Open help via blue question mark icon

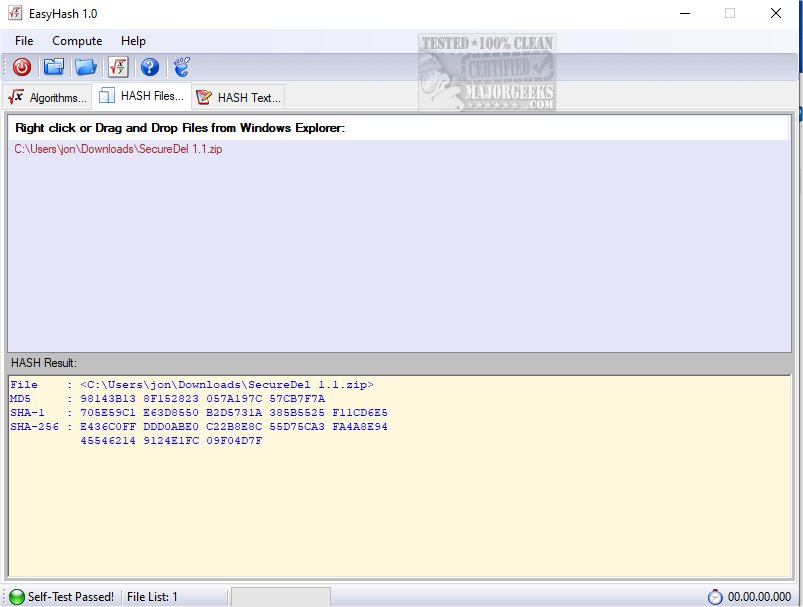click(x=150, y=67)
